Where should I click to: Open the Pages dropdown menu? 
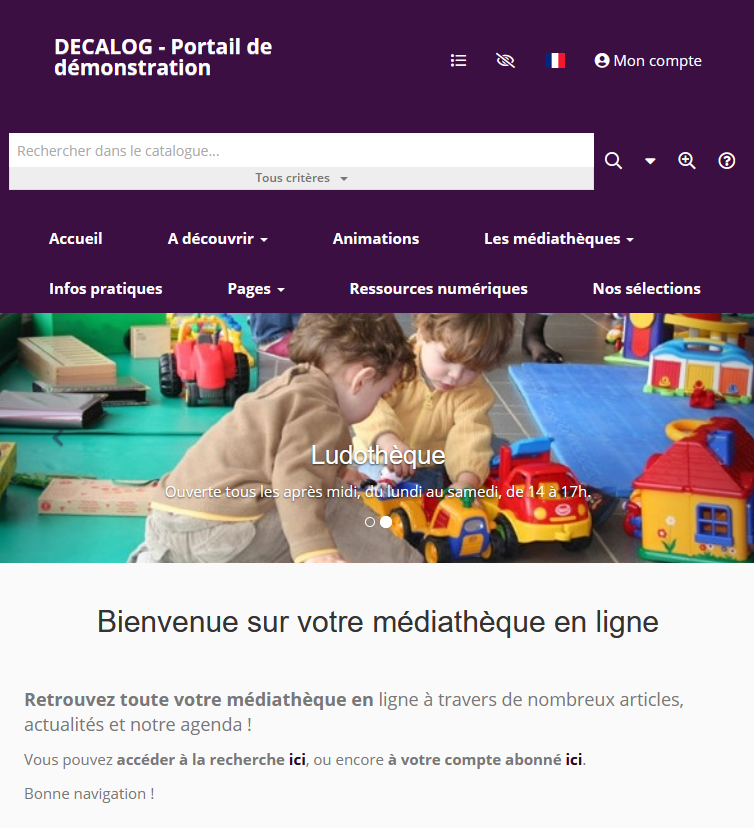[256, 289]
